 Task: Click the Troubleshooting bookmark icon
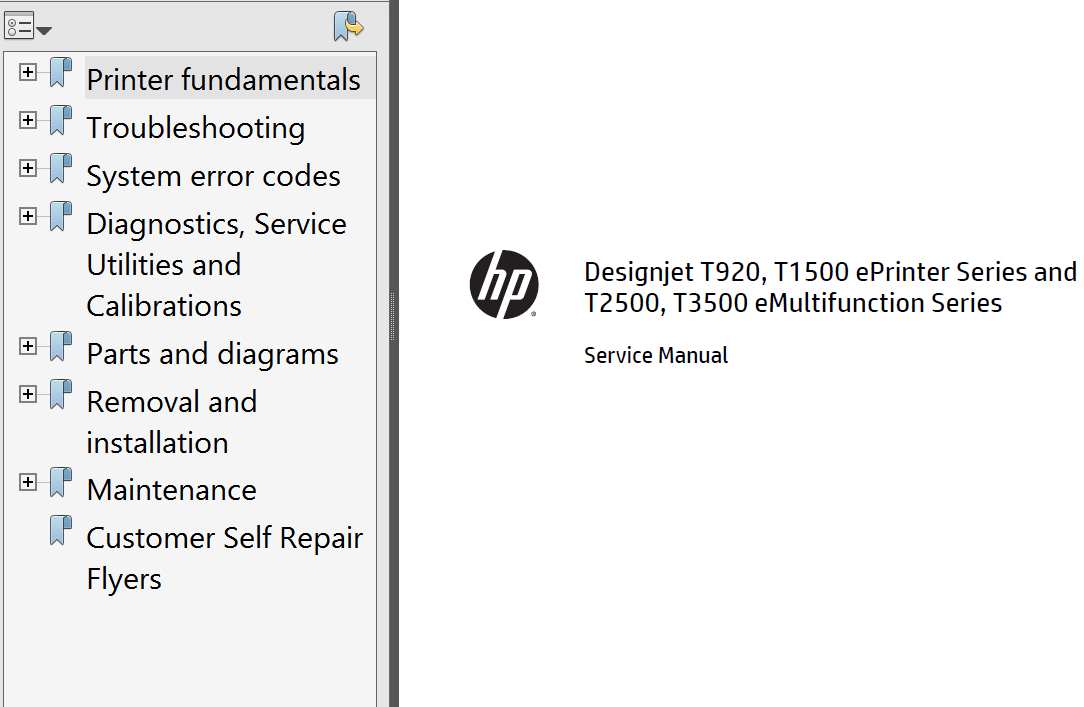pyautogui.click(x=61, y=120)
